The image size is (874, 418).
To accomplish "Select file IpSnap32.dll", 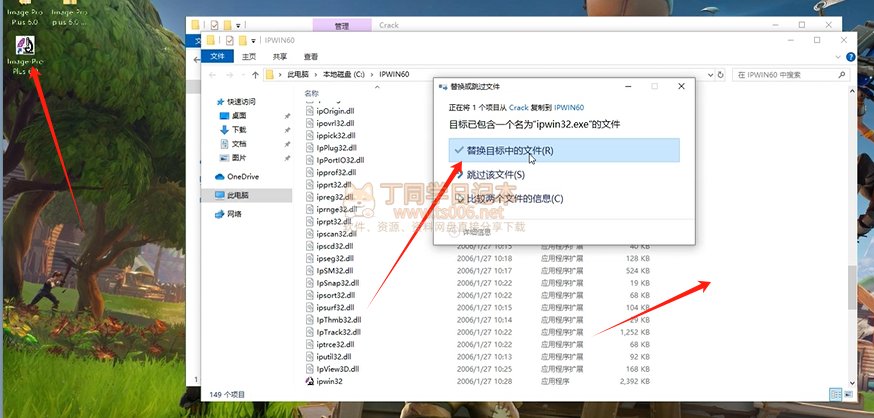I will pyautogui.click(x=336, y=283).
